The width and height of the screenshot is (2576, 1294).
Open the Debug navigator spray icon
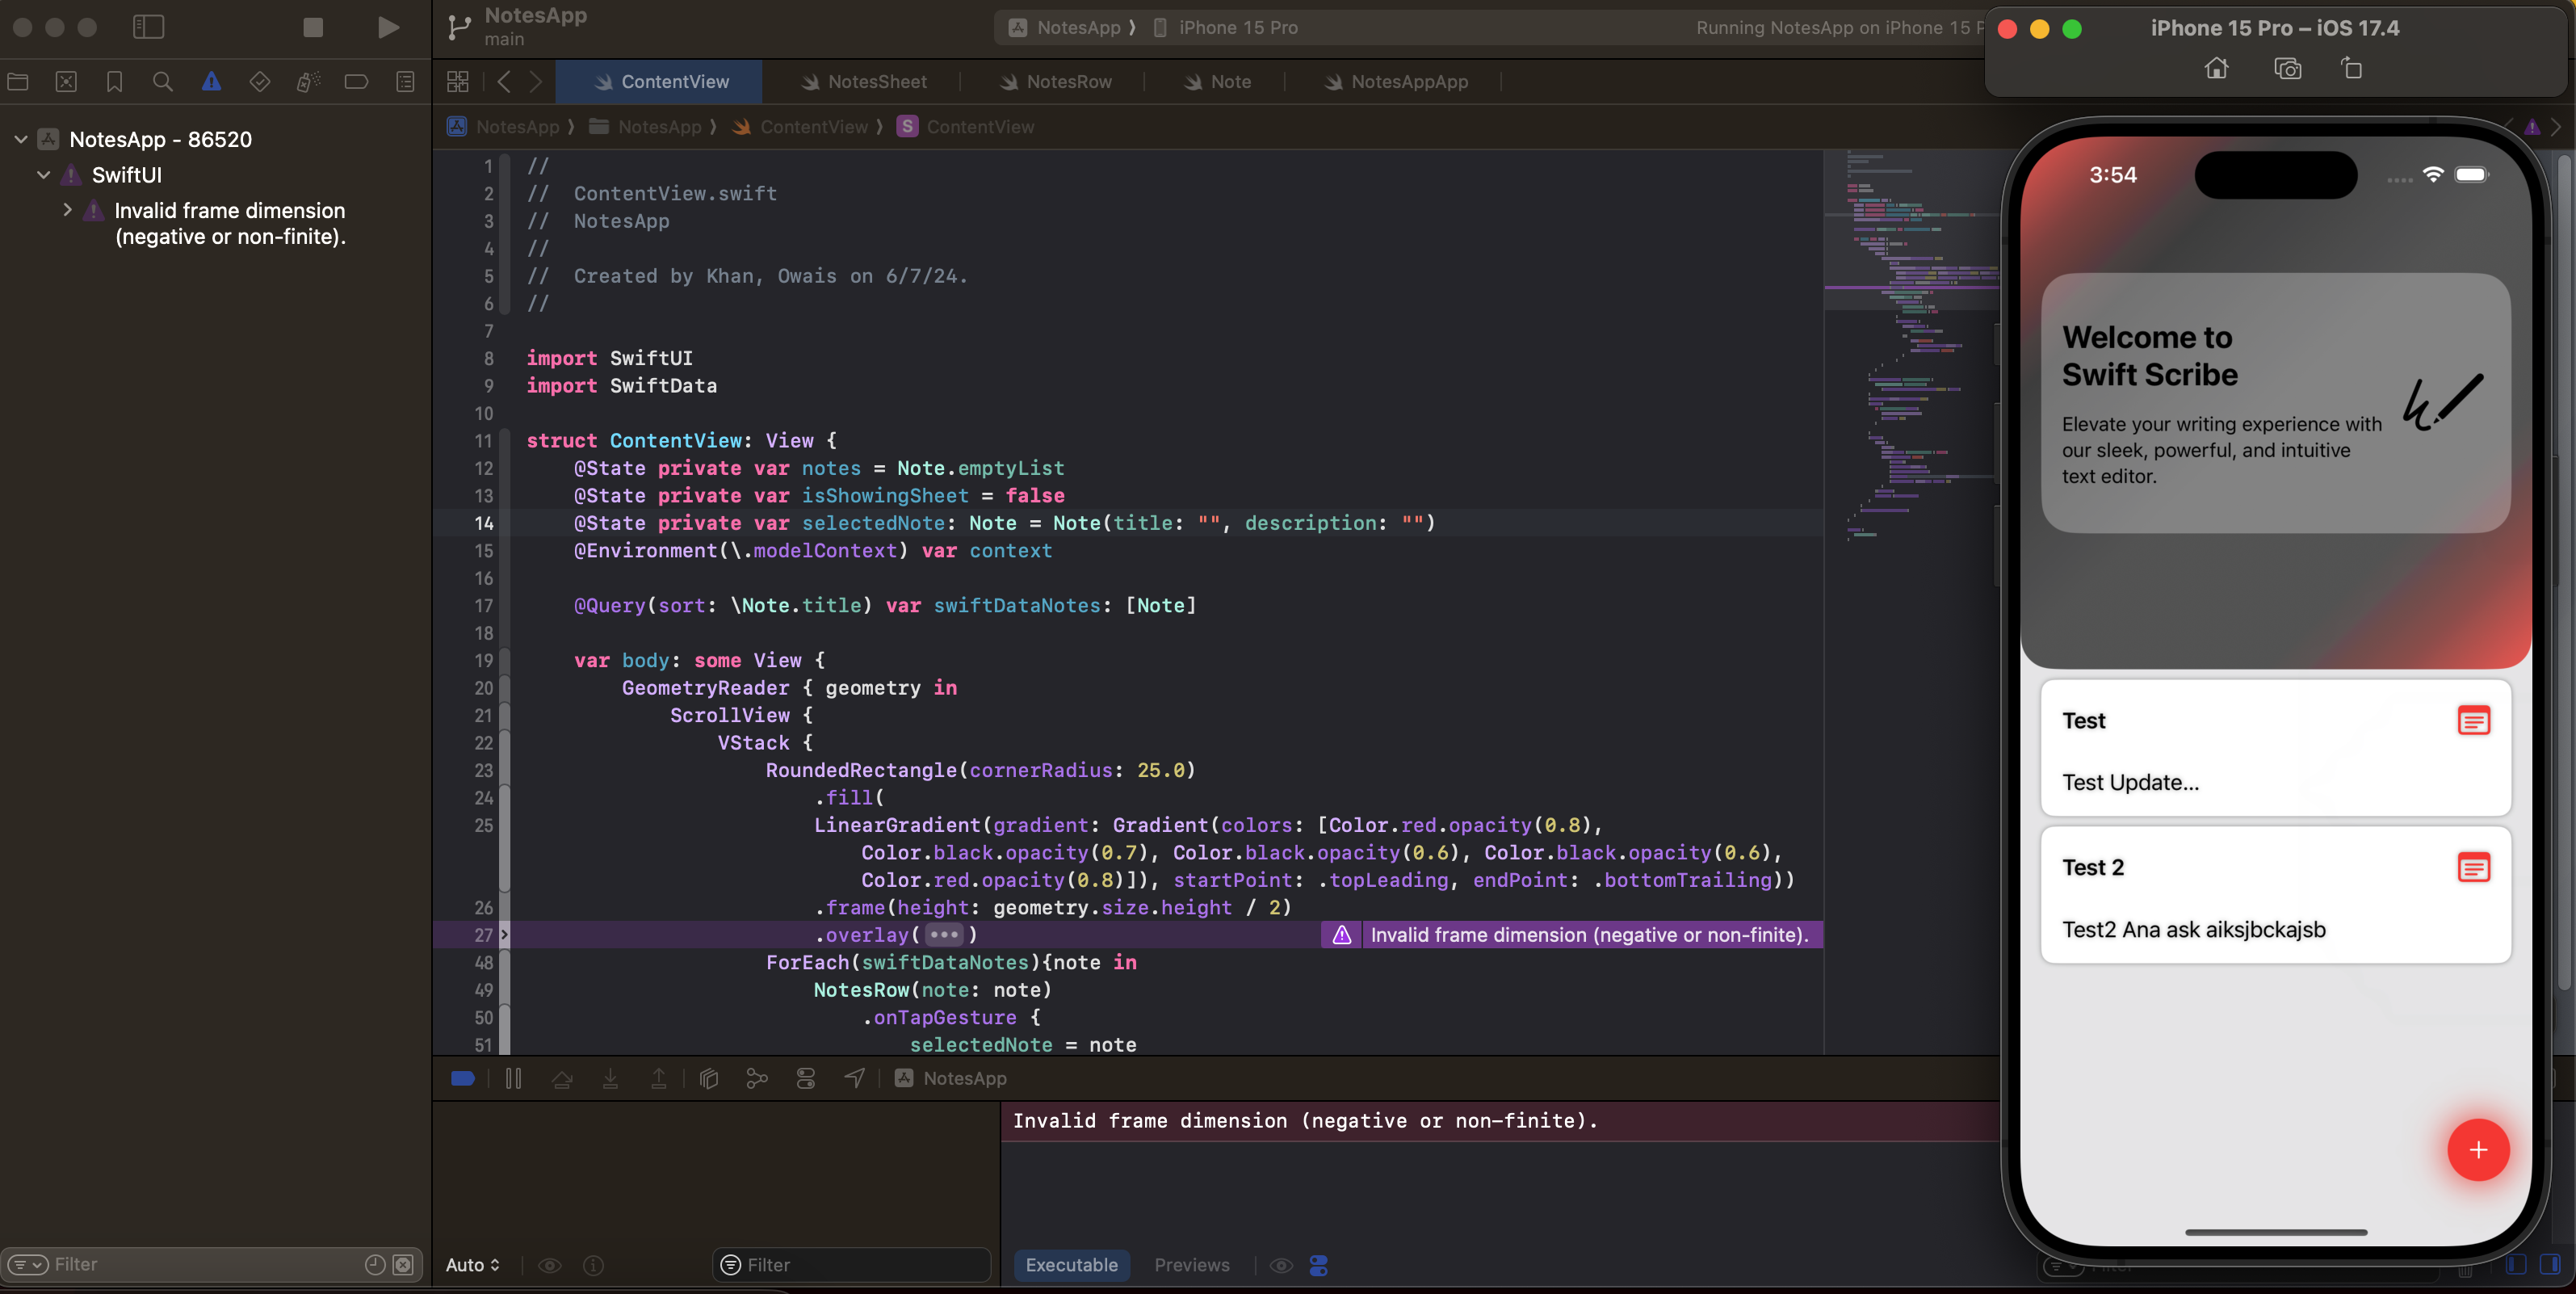coord(308,82)
